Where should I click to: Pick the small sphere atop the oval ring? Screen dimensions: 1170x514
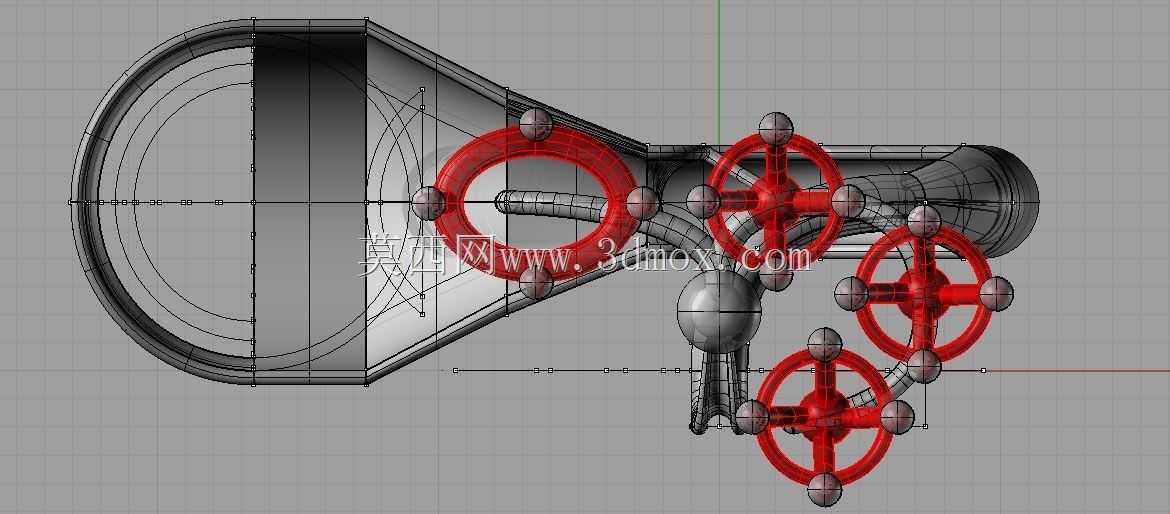tap(536, 125)
